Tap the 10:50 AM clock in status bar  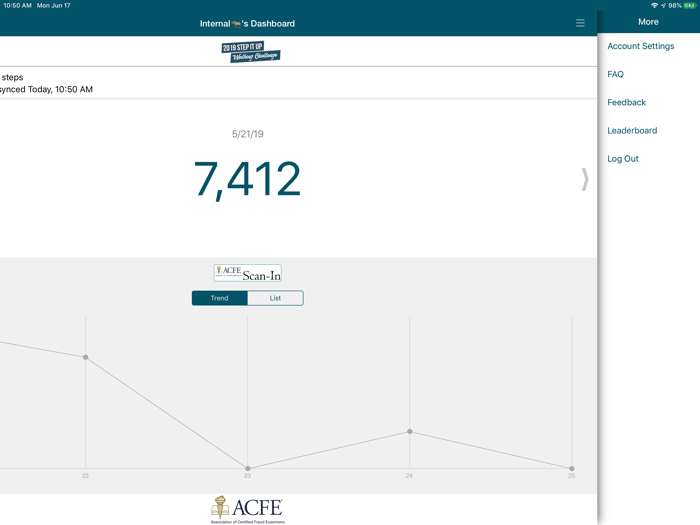pyautogui.click(x=17, y=5)
